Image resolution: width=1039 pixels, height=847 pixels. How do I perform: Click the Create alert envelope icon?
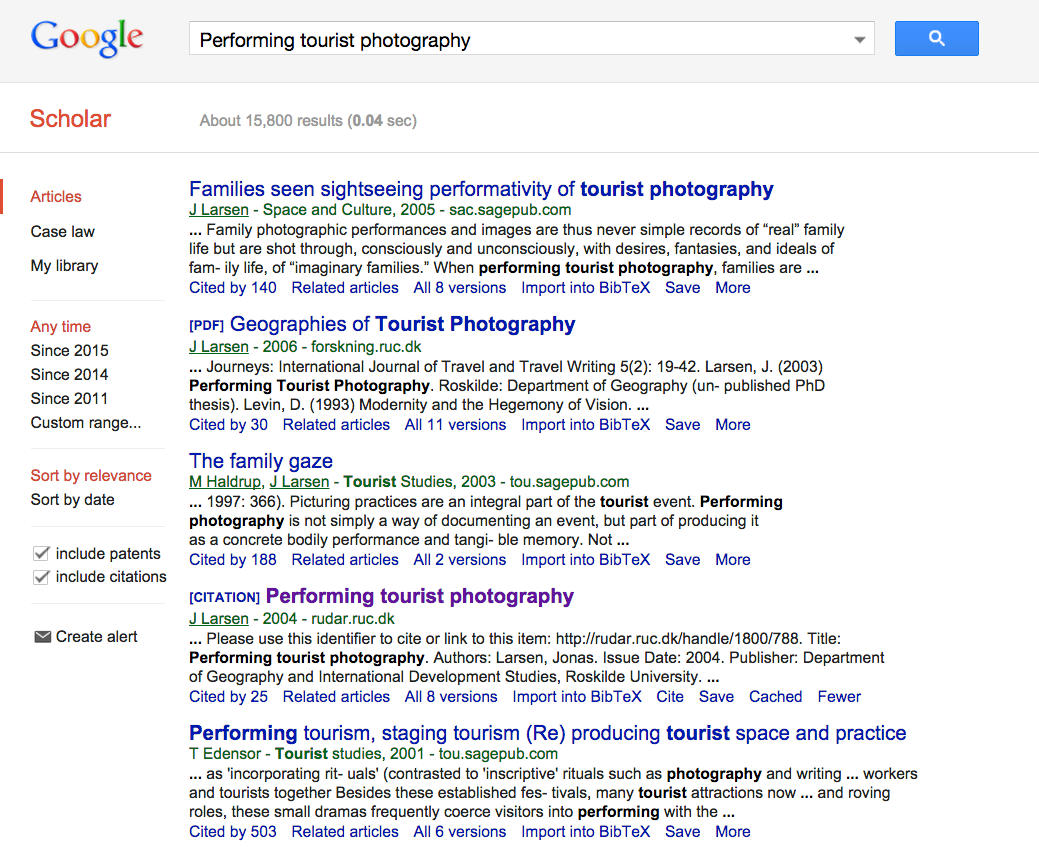41,636
